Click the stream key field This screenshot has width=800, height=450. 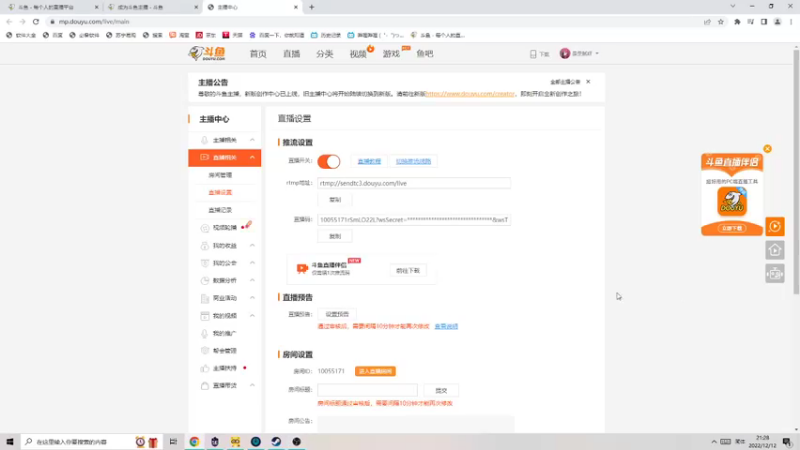[414, 220]
